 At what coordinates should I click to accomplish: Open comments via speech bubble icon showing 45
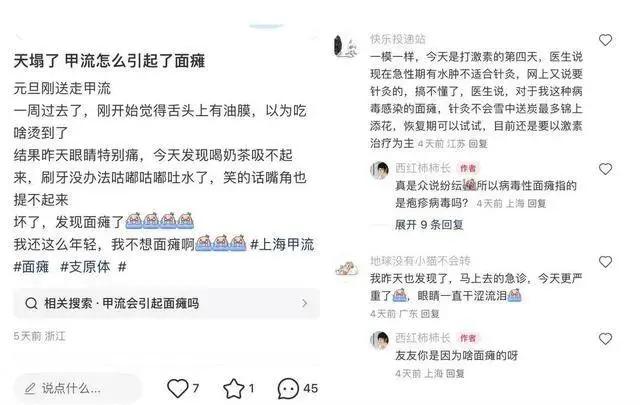(x=288, y=388)
